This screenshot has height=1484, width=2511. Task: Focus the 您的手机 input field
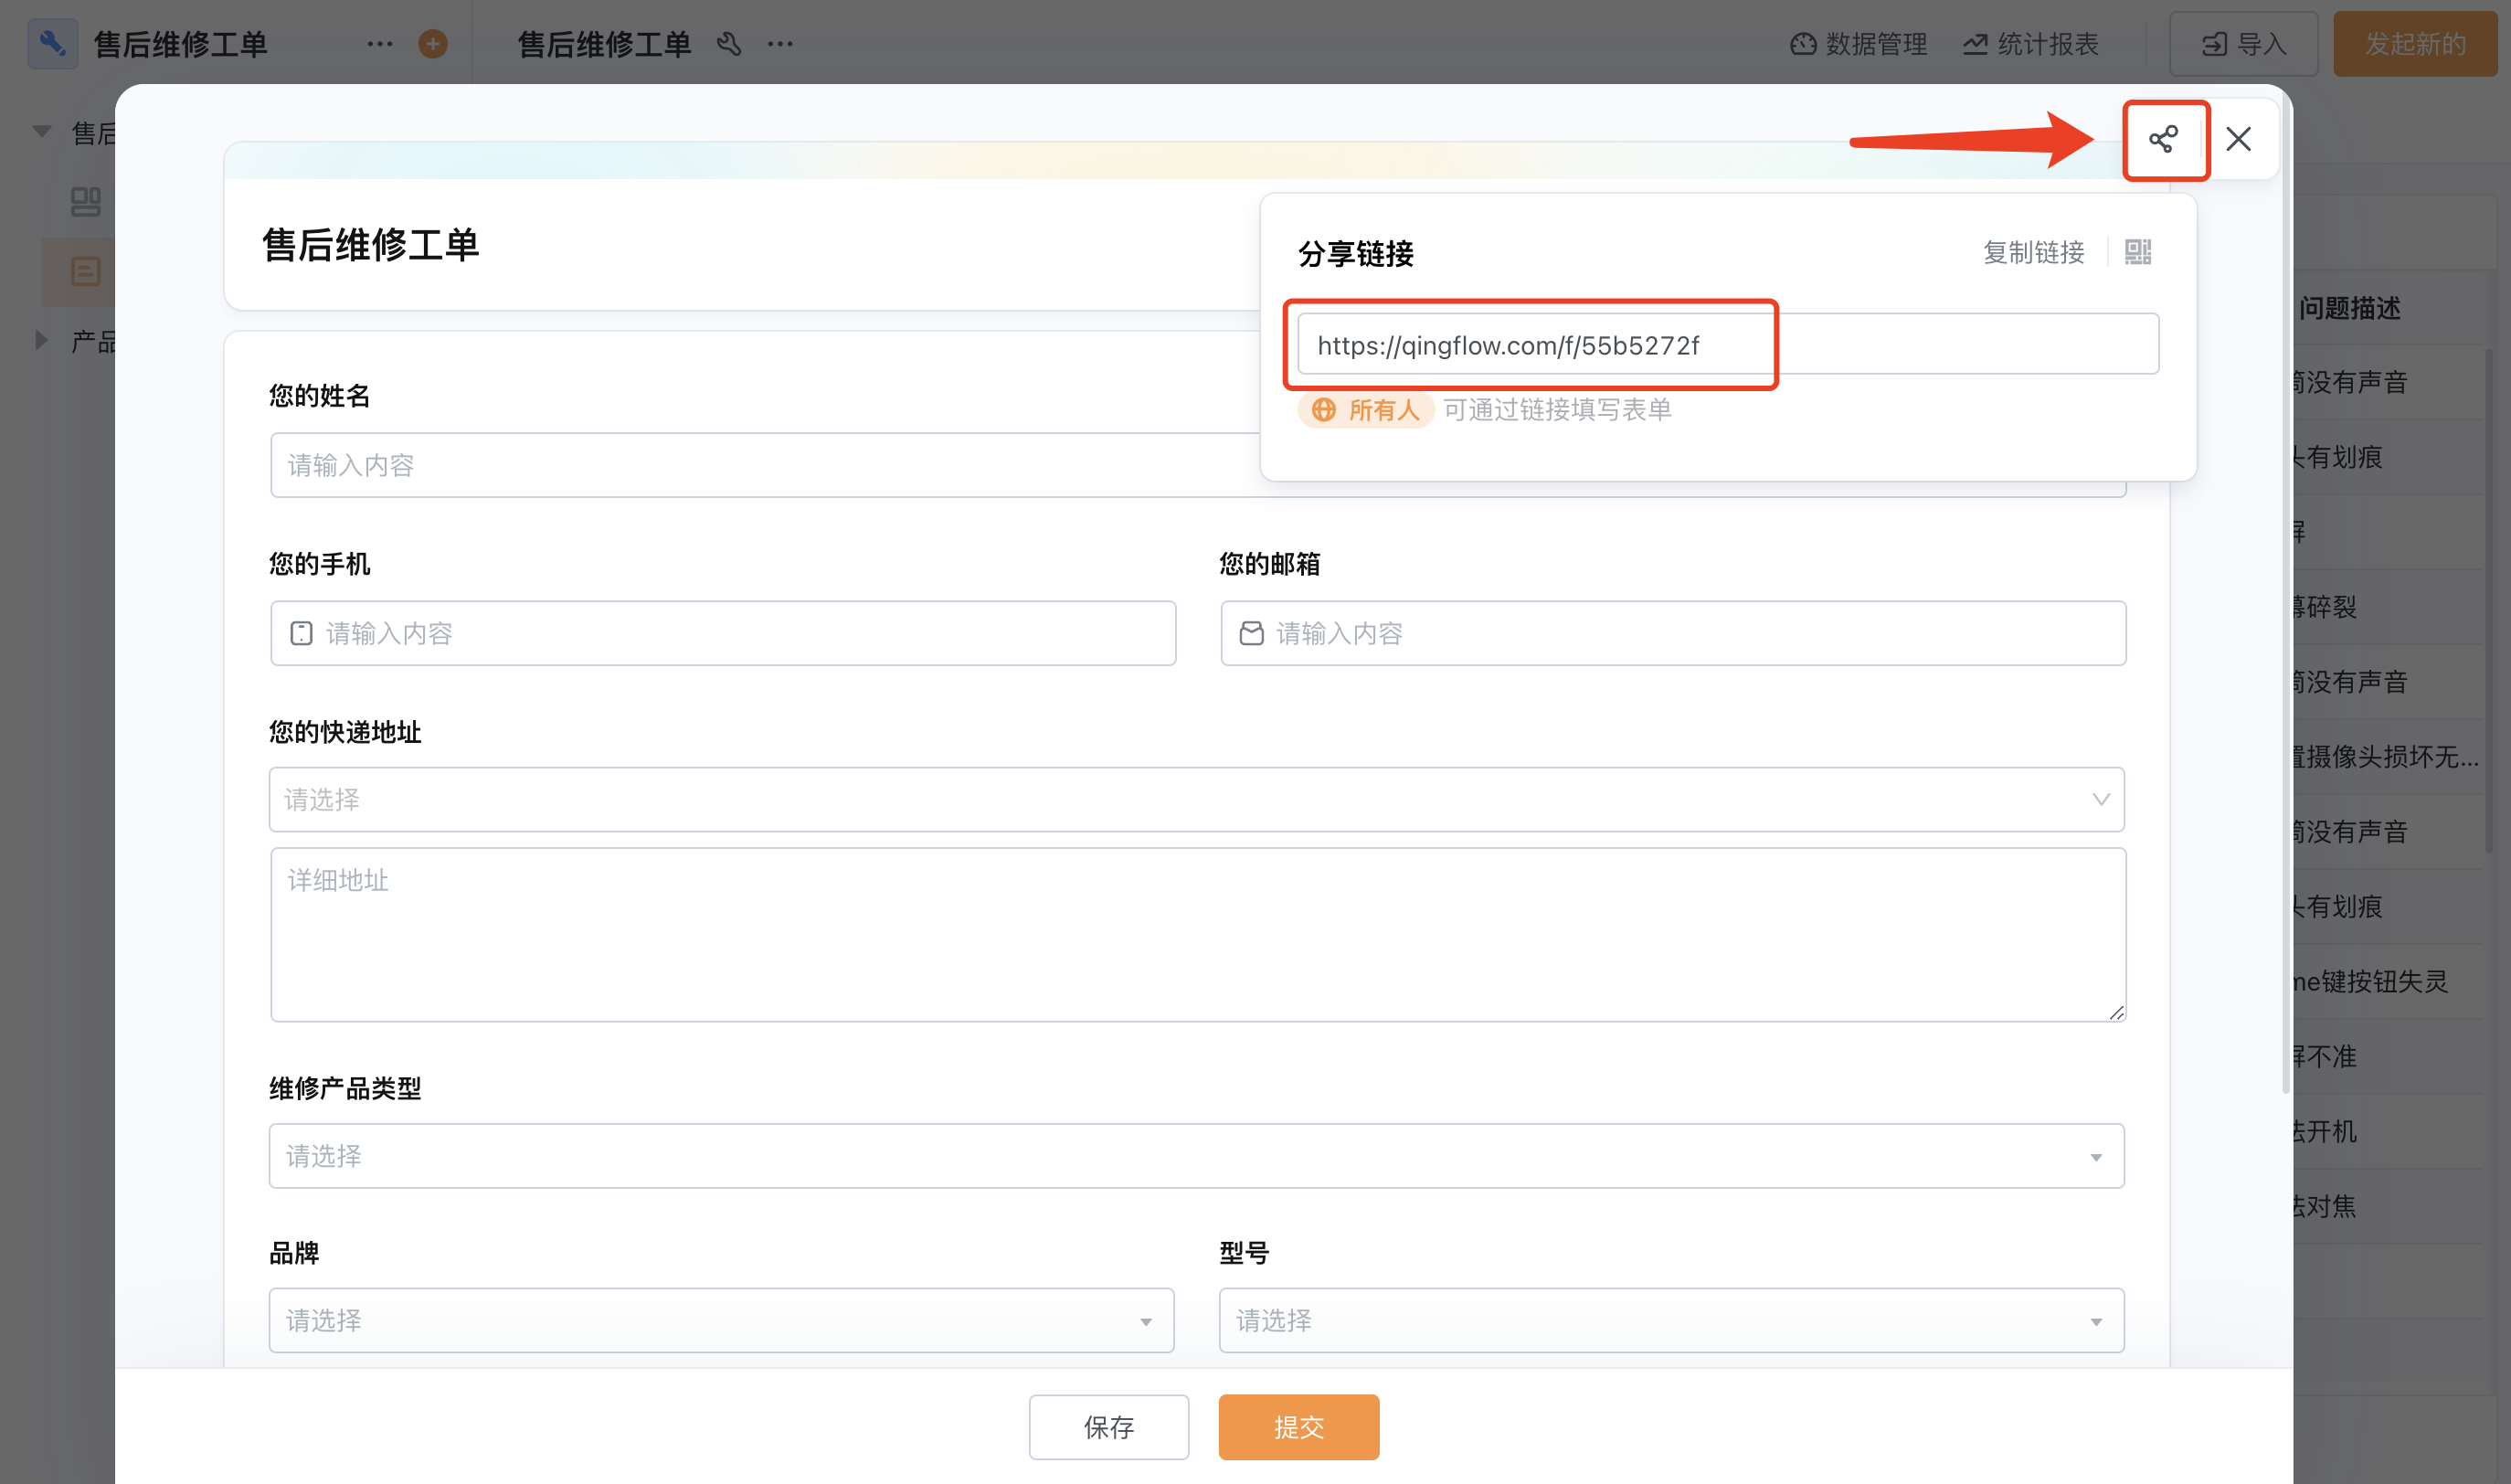[x=722, y=633]
